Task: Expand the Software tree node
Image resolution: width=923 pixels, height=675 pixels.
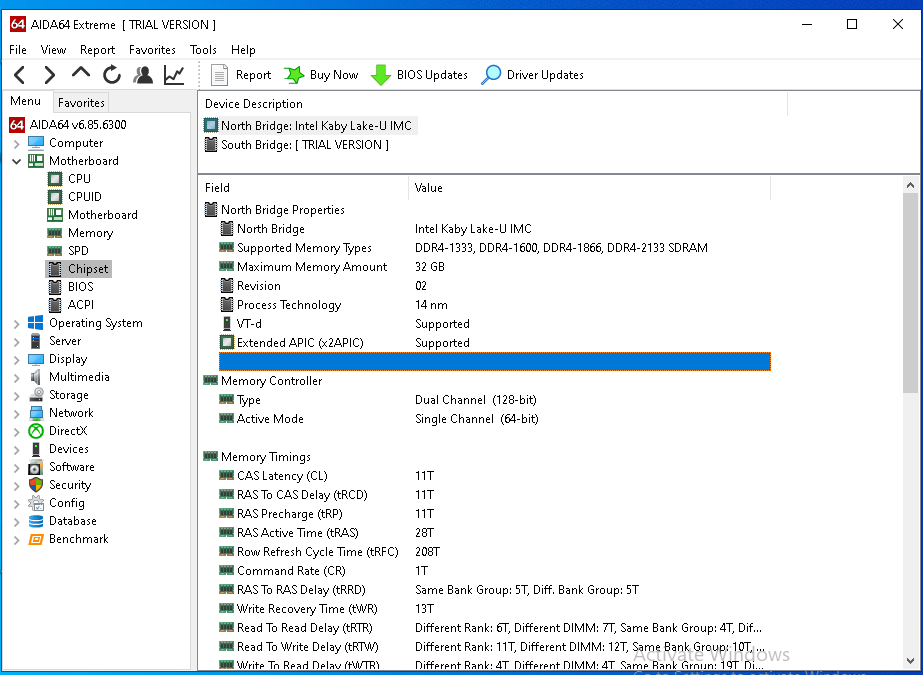Action: [x=16, y=468]
